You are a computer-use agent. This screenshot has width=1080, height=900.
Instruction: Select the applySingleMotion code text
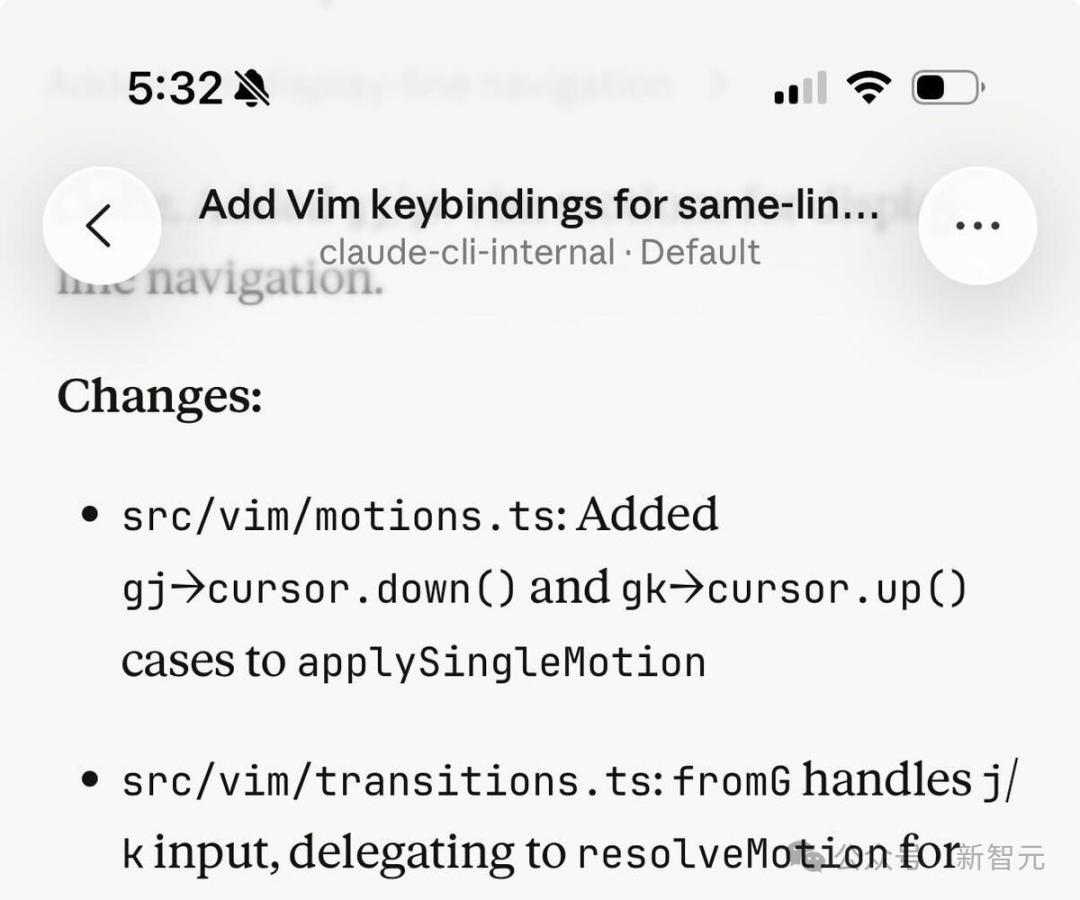502,663
